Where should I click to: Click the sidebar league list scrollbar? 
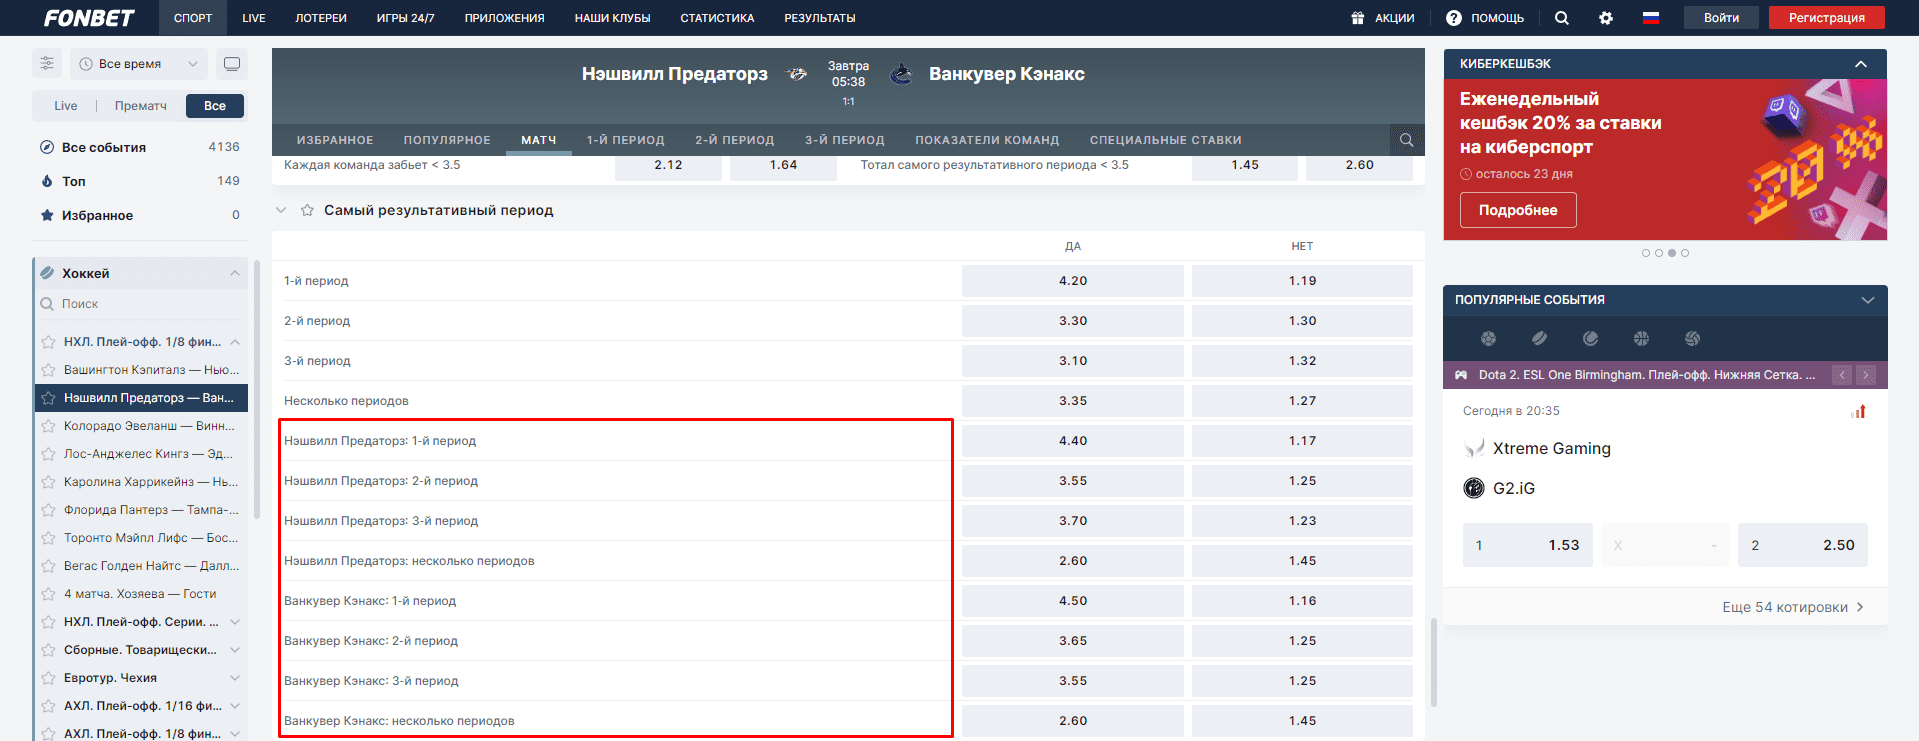coord(257,390)
